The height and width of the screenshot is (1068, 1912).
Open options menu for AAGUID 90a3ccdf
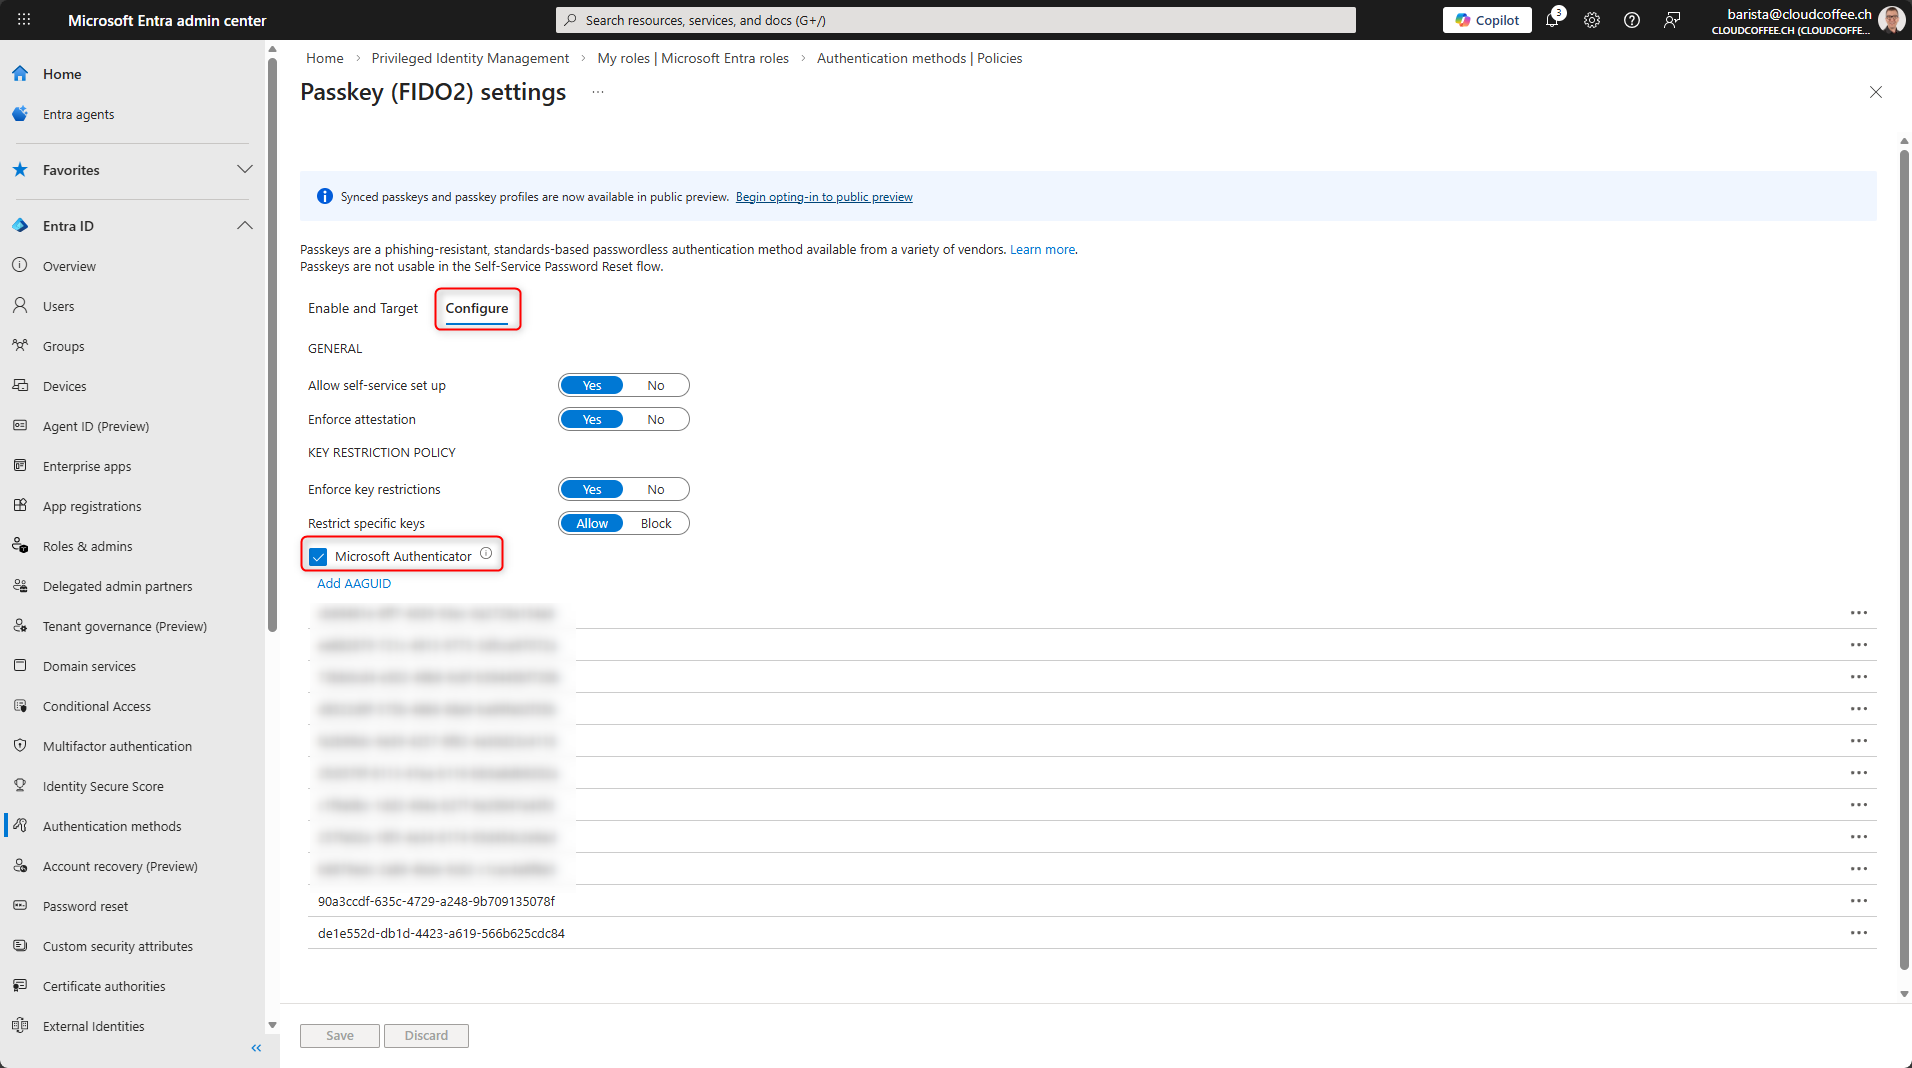1858,901
